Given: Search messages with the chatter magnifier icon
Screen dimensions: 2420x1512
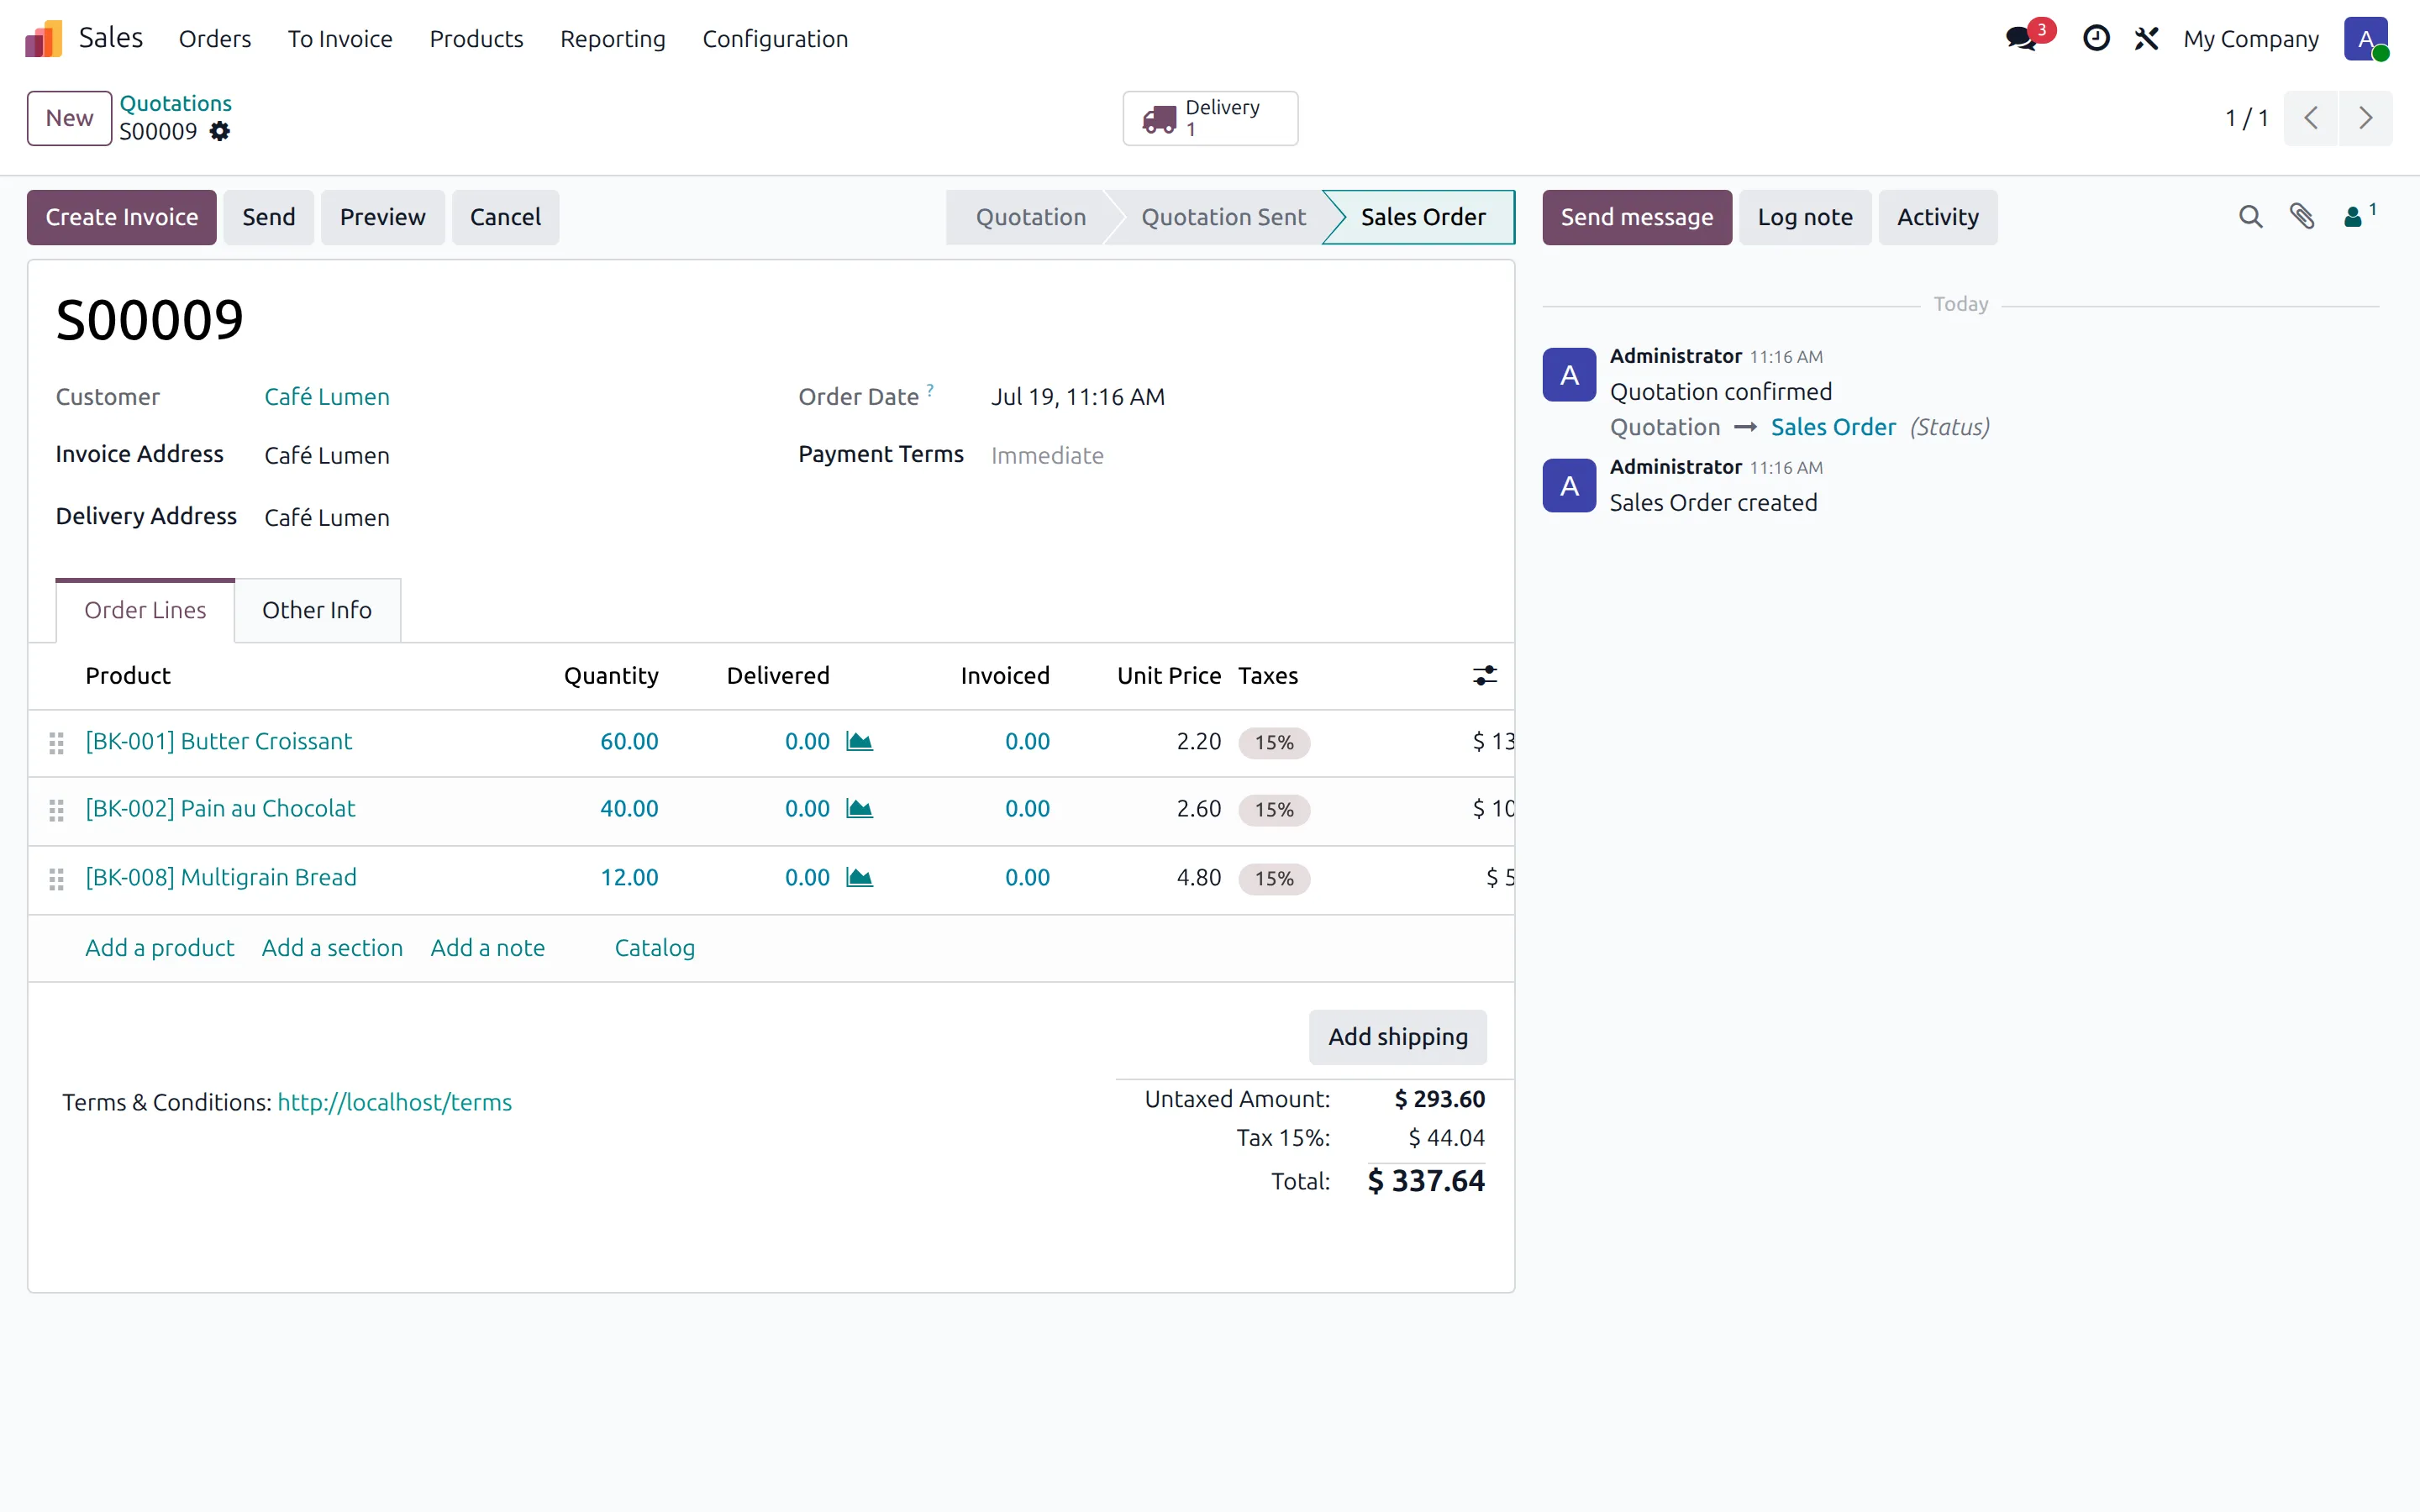Looking at the screenshot, I should pyautogui.click(x=2250, y=217).
